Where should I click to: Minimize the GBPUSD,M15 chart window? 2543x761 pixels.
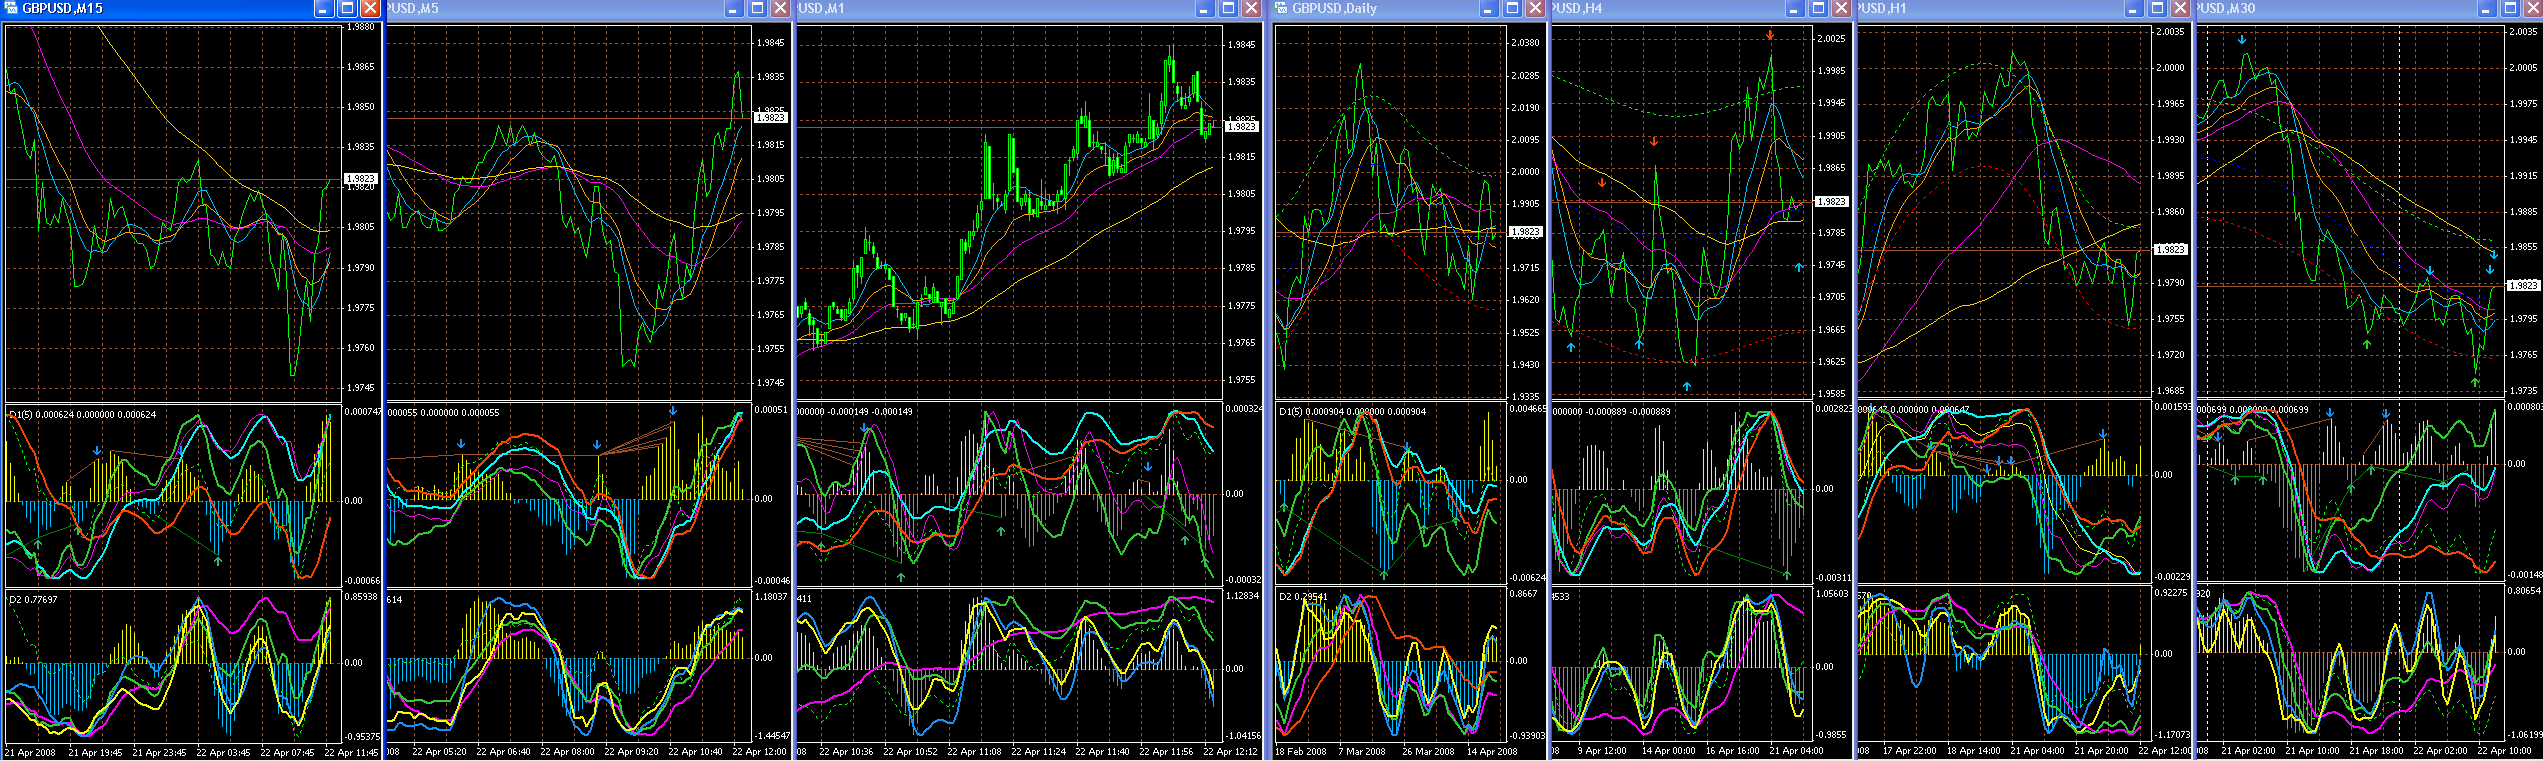click(x=323, y=9)
